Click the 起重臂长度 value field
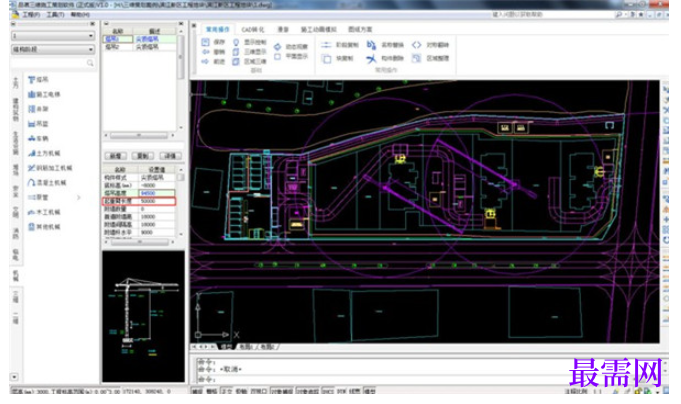Image resolution: width=681 pixels, height=404 pixels. tap(157, 201)
